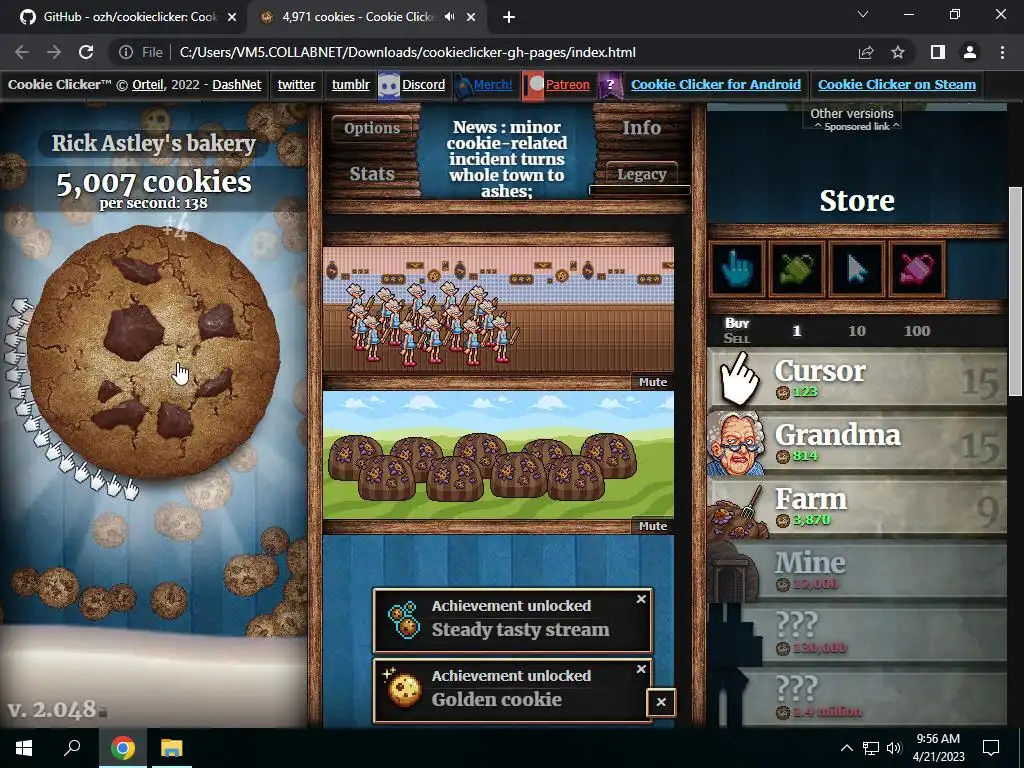Screen dimensions: 1024x768
Task: Buy the green watering can upgrade
Action: coord(797,268)
